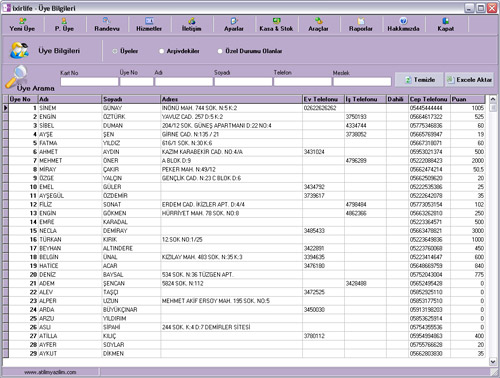Screen dimensions: 500x378
Task: Select the Özel Durumu Olanlar radio button
Action: coord(220,51)
